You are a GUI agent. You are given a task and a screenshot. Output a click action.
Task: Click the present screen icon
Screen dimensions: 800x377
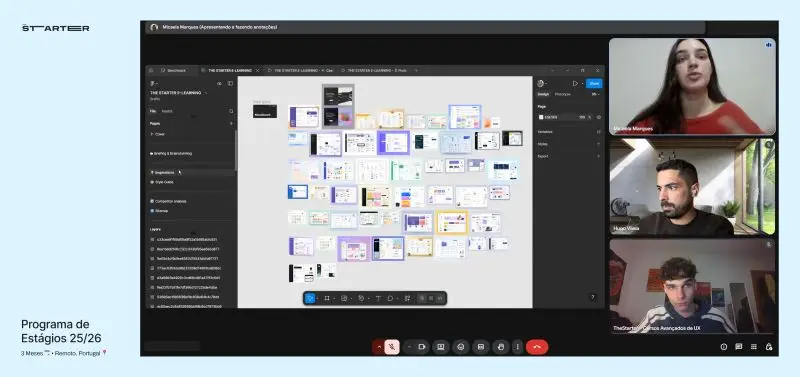[x=441, y=347]
